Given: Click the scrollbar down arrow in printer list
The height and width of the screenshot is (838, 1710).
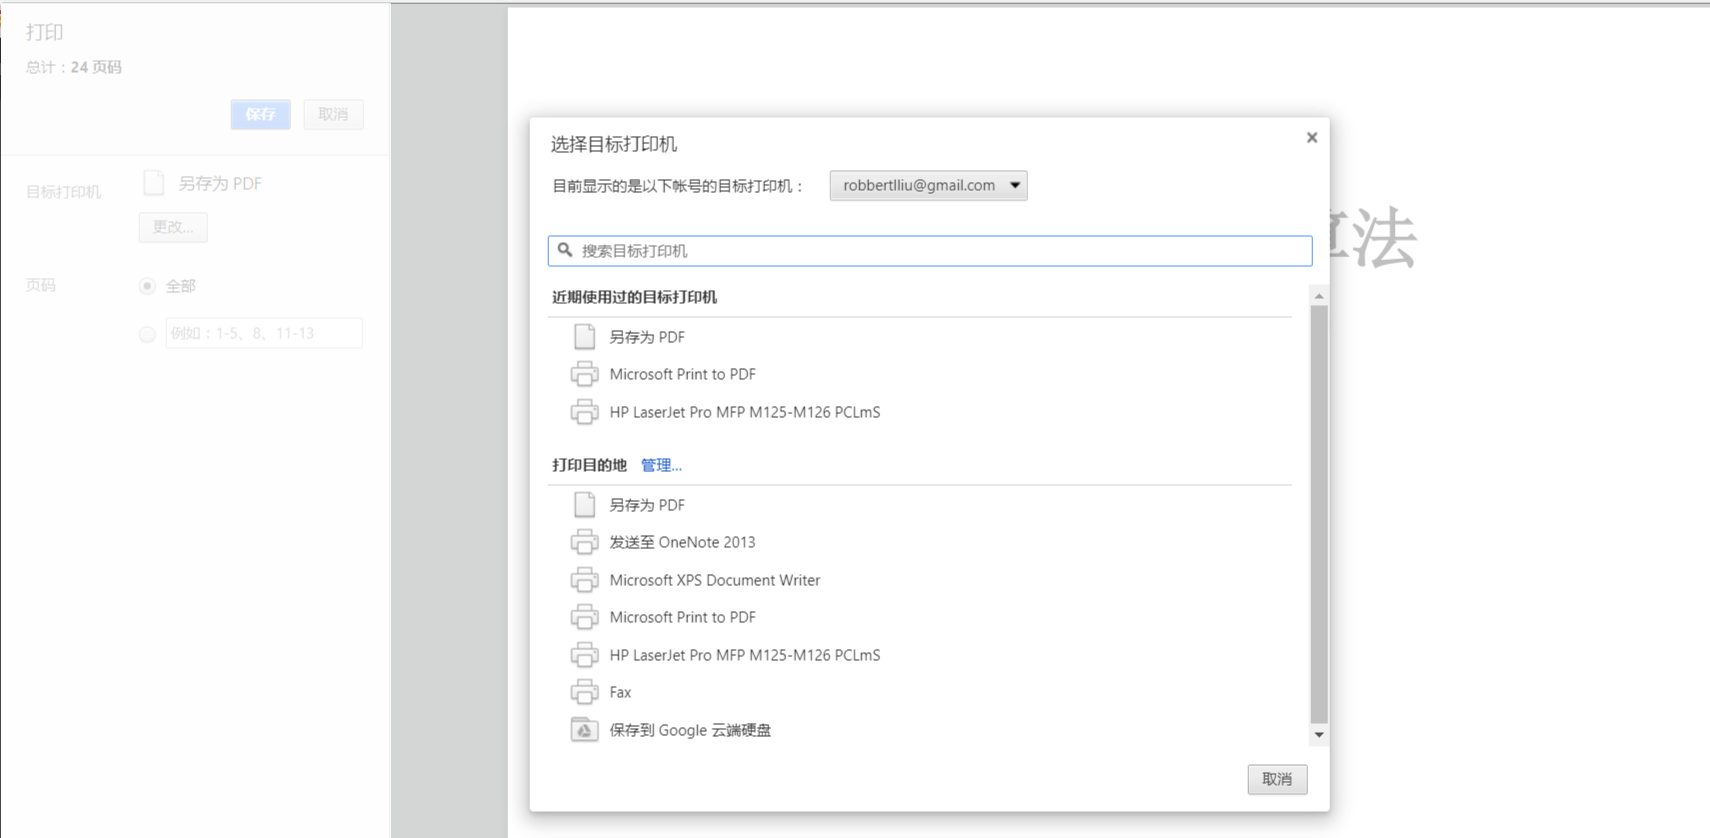Looking at the screenshot, I should 1319,735.
